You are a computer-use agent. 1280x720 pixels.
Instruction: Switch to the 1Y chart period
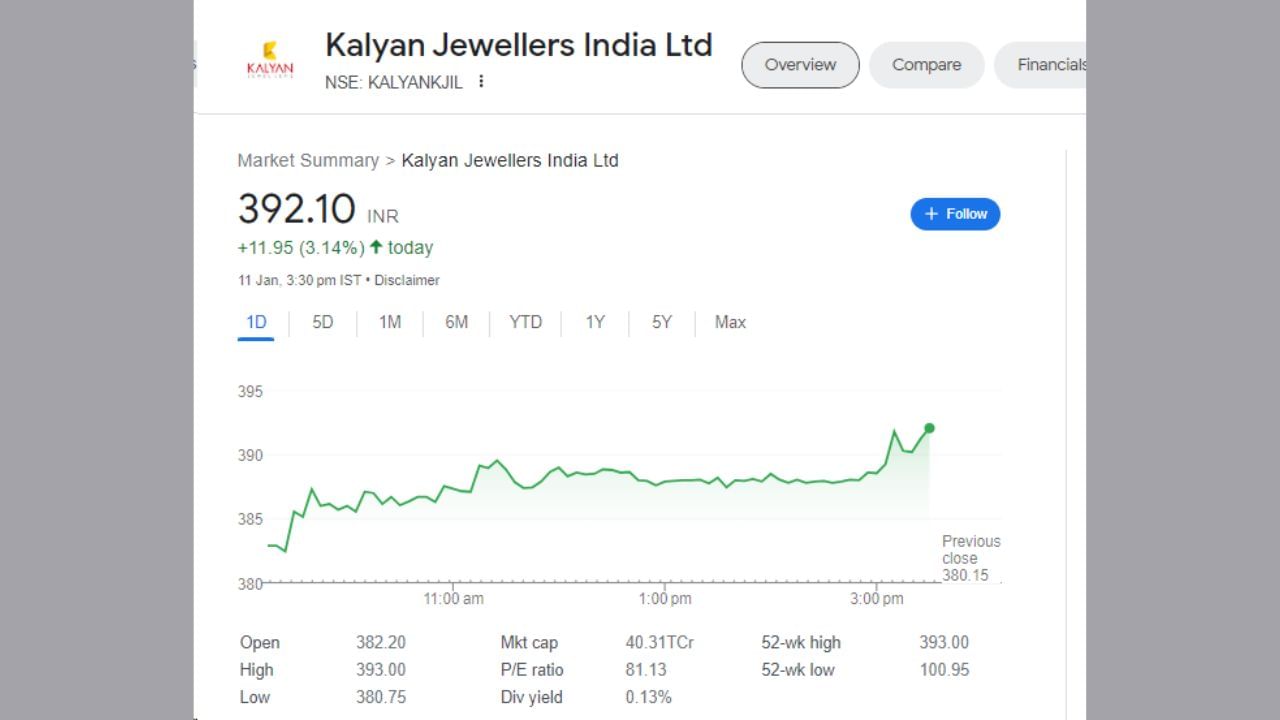click(x=594, y=322)
